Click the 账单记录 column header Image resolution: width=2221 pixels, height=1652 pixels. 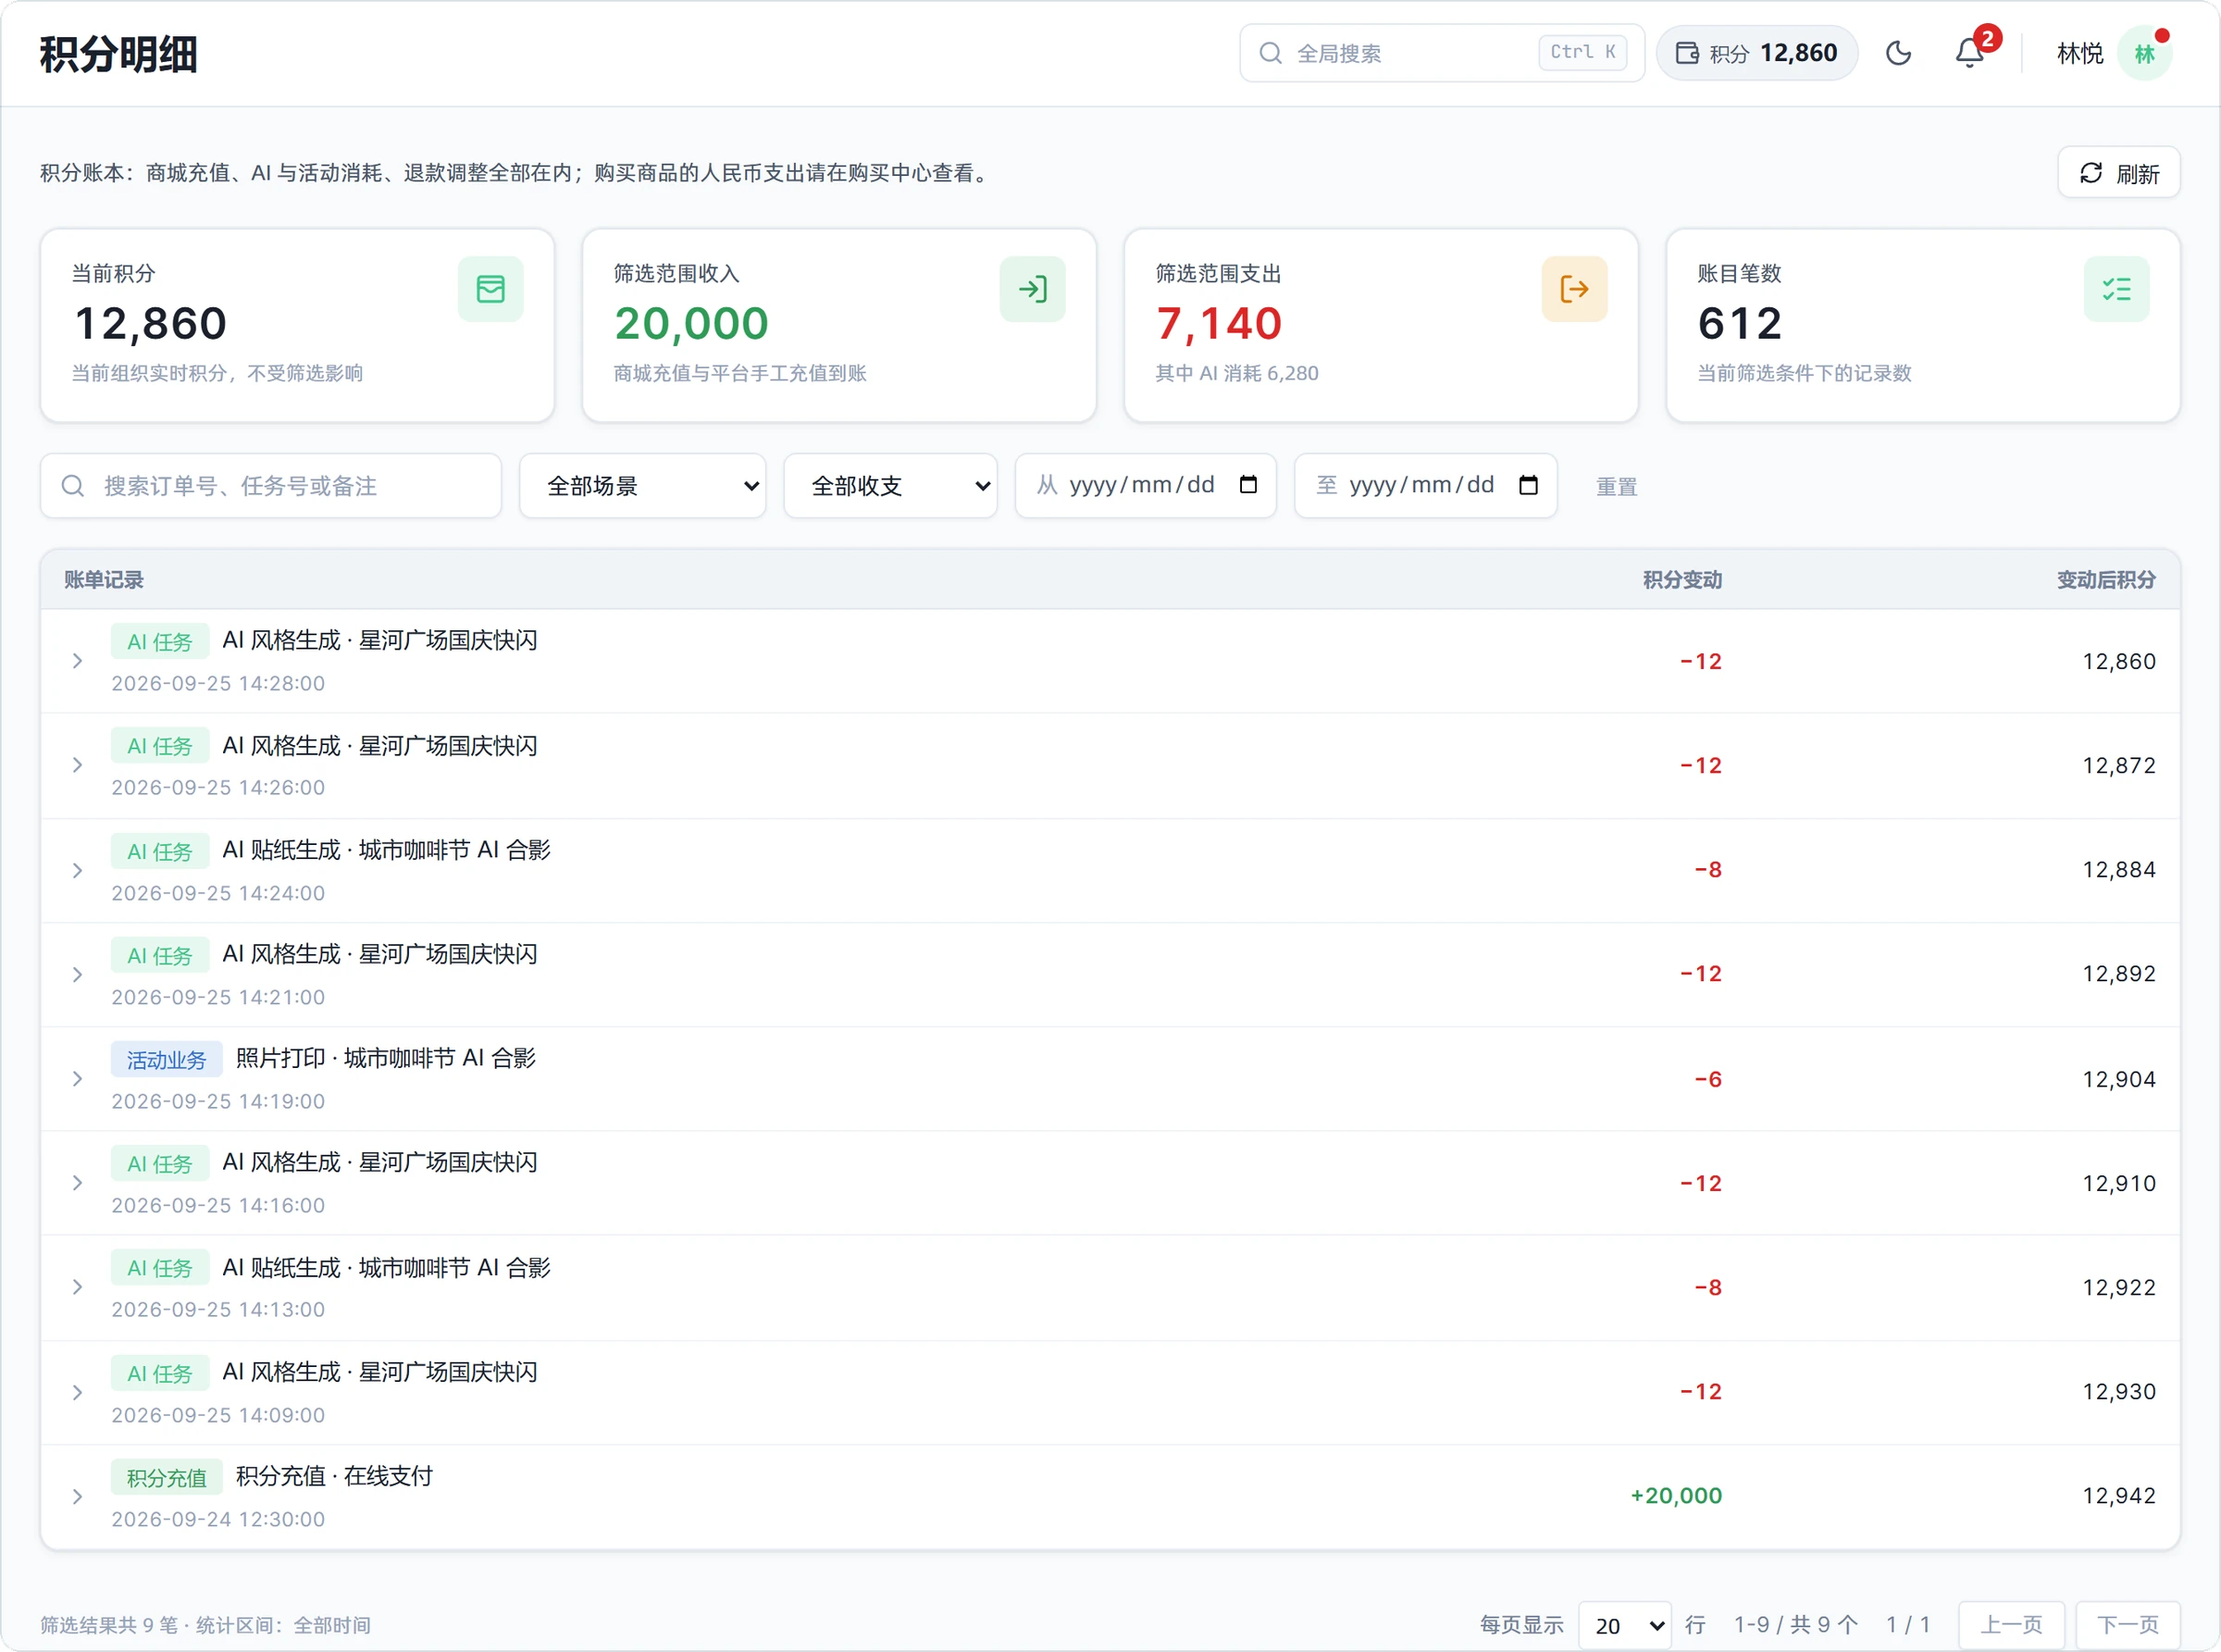[104, 580]
